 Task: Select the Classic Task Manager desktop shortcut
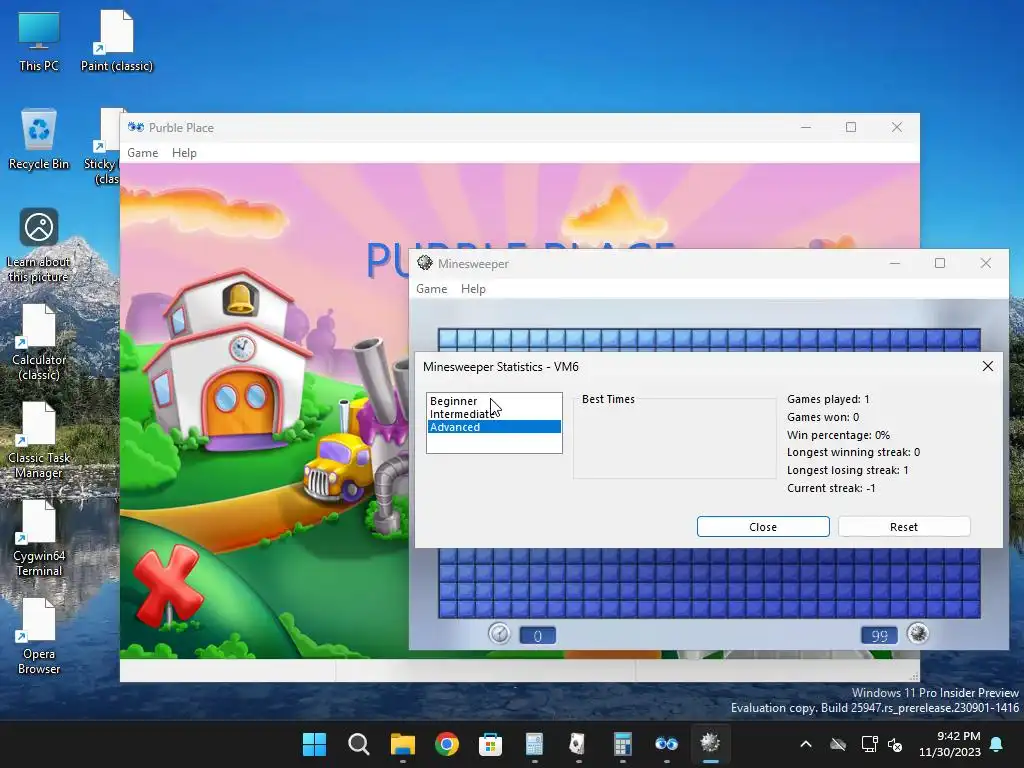[x=39, y=441]
